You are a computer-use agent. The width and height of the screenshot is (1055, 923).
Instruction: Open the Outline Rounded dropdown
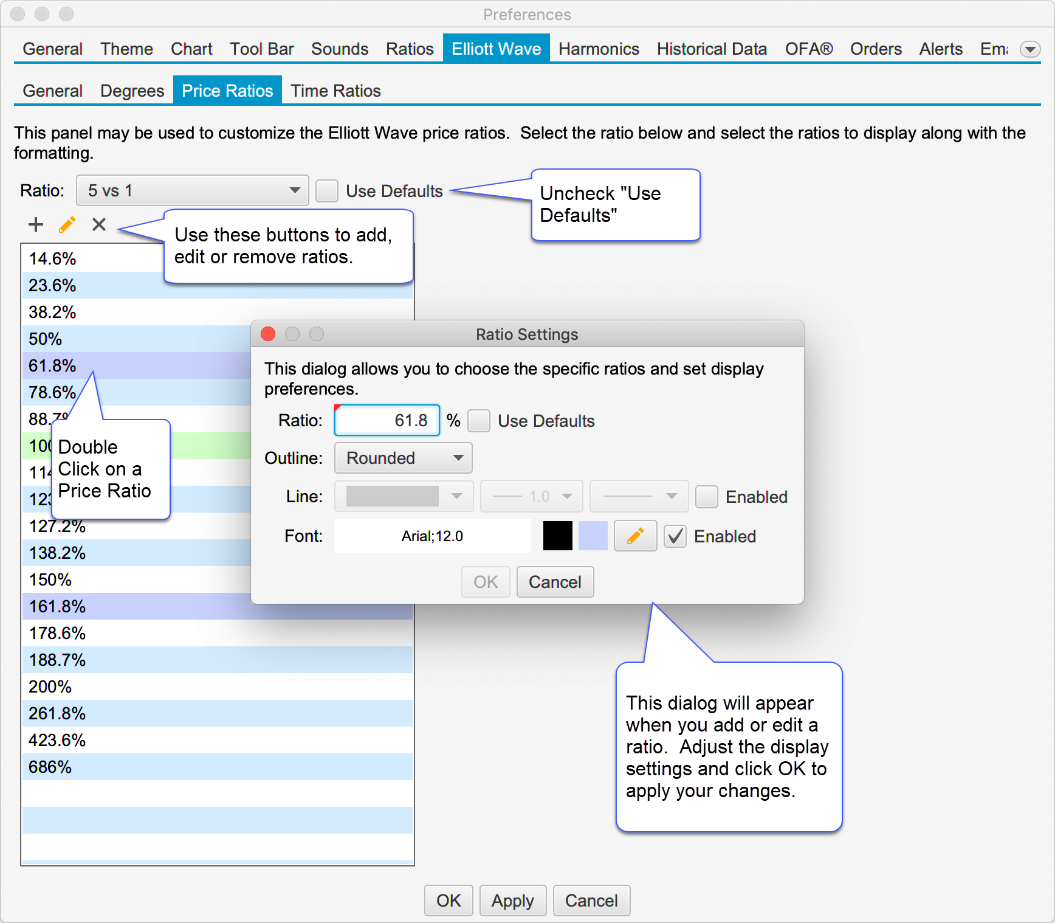[403, 458]
